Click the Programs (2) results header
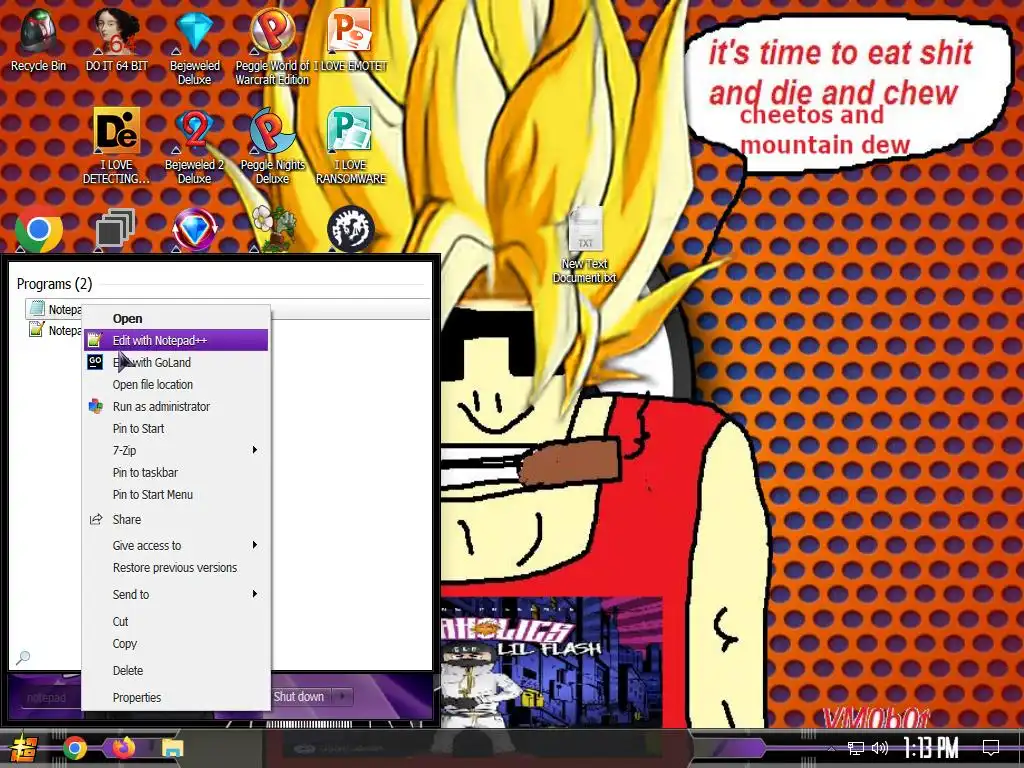1024x768 pixels. click(x=55, y=284)
